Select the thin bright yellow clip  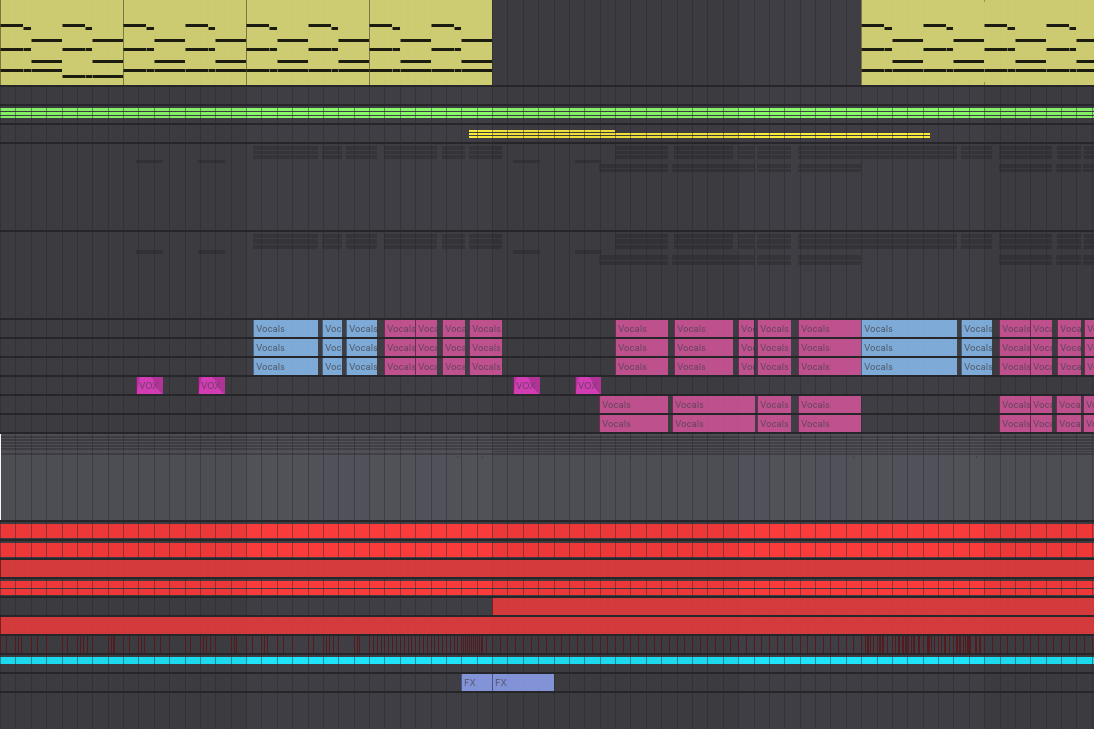click(x=699, y=134)
